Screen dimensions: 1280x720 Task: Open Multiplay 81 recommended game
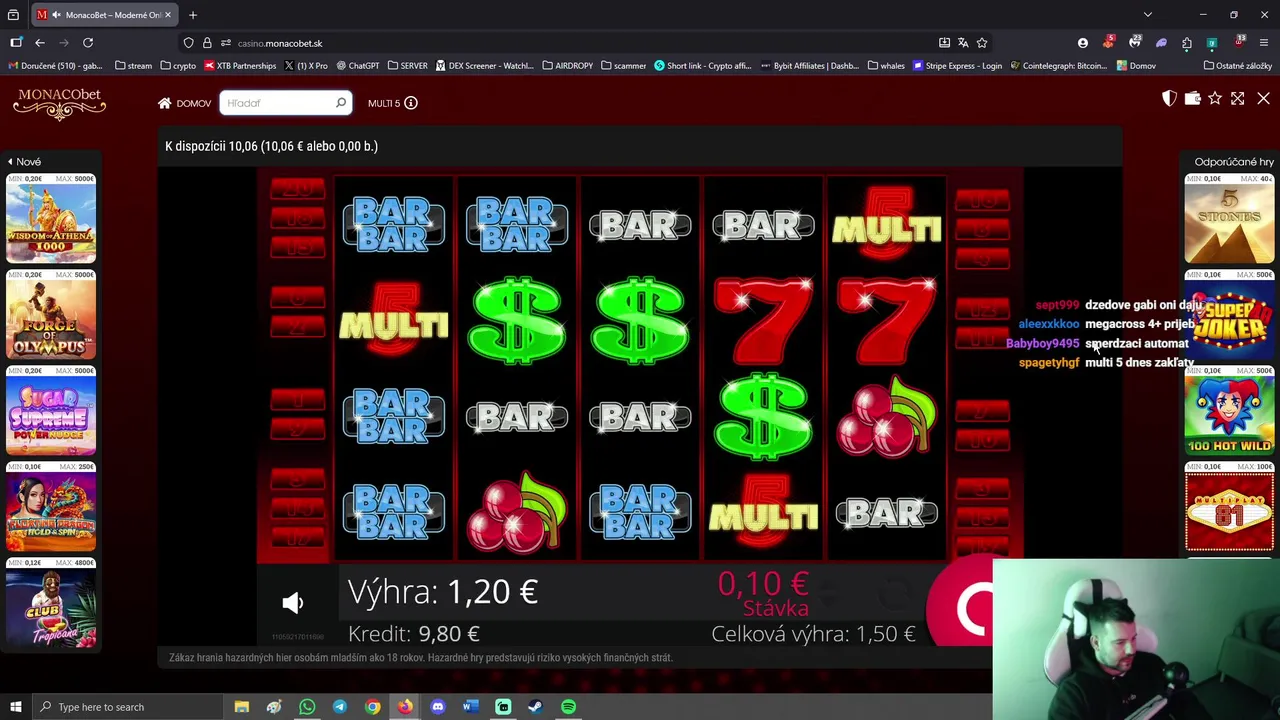pyautogui.click(x=1229, y=507)
